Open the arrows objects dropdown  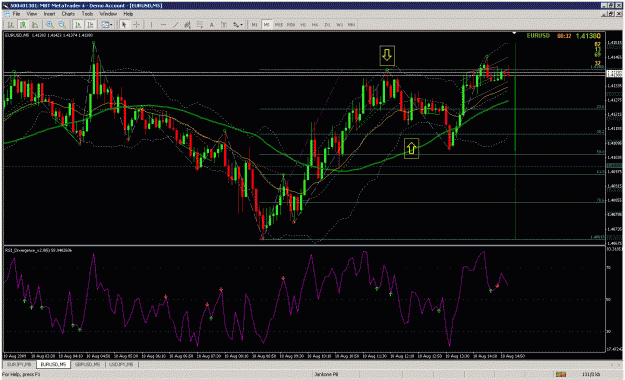(238, 25)
